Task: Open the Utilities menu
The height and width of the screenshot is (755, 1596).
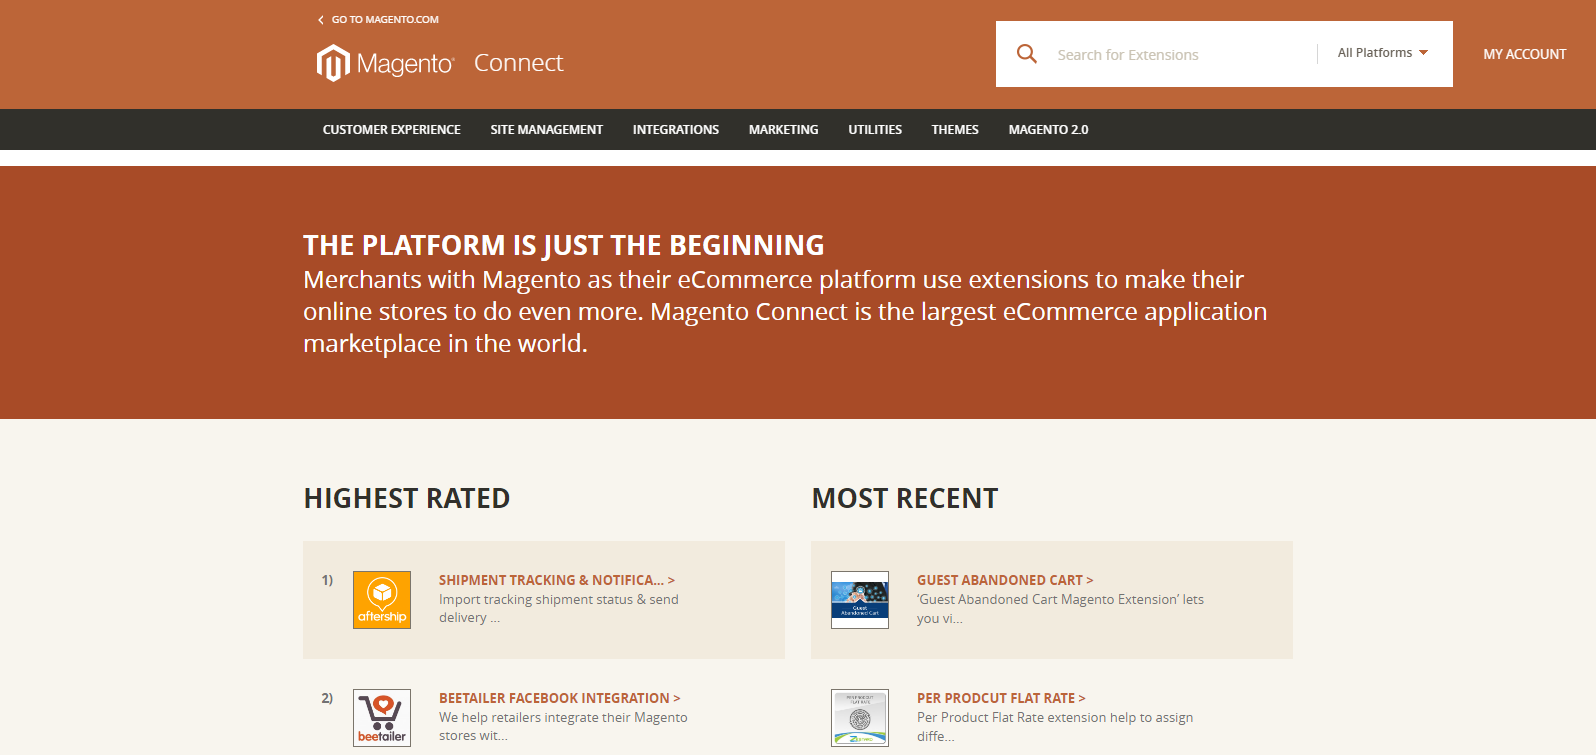Action: [x=875, y=130]
